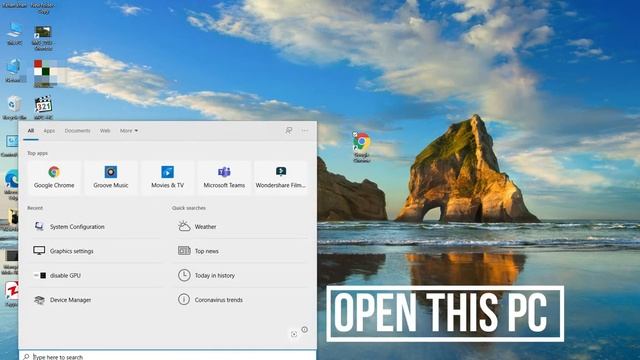Image resolution: width=640 pixels, height=360 pixels.
Task: Launch Groove Music from Top apps
Action: coord(111,178)
